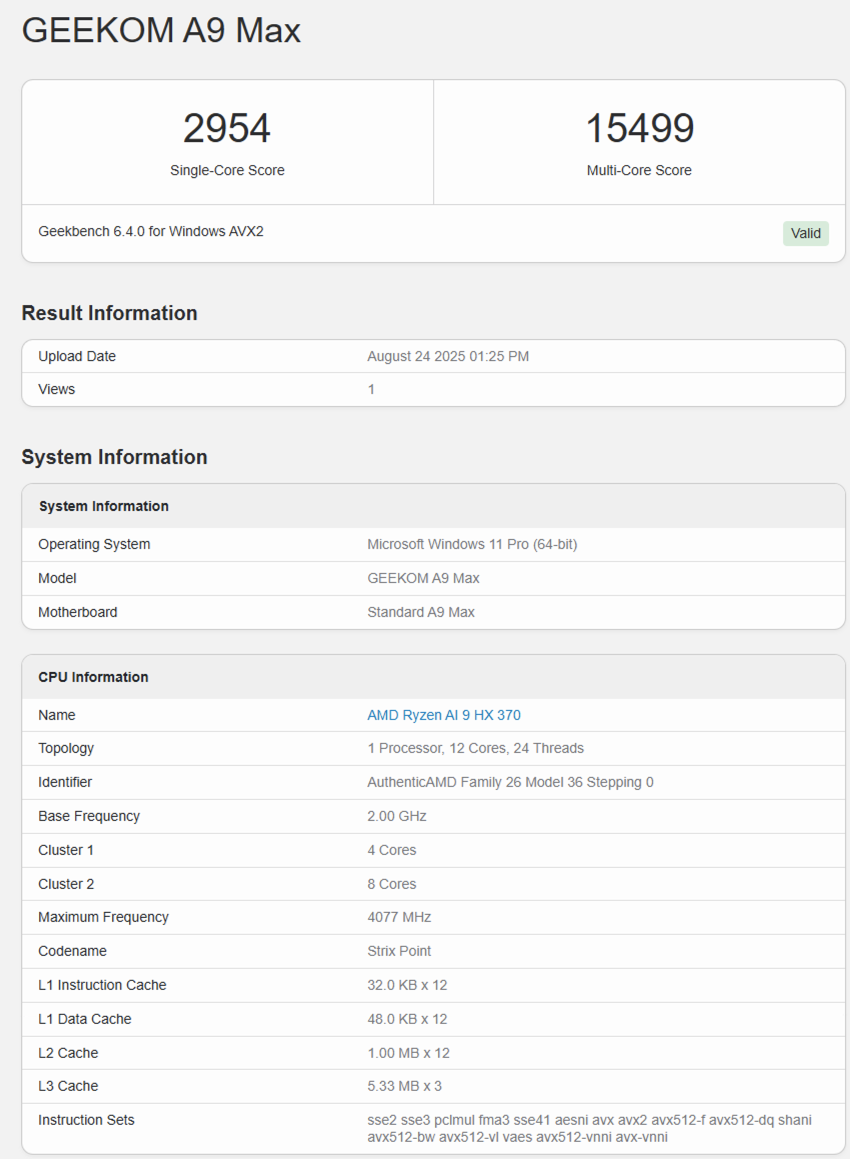The height and width of the screenshot is (1159, 850).
Task: Click the multi-core score value 15499
Action: (x=639, y=128)
